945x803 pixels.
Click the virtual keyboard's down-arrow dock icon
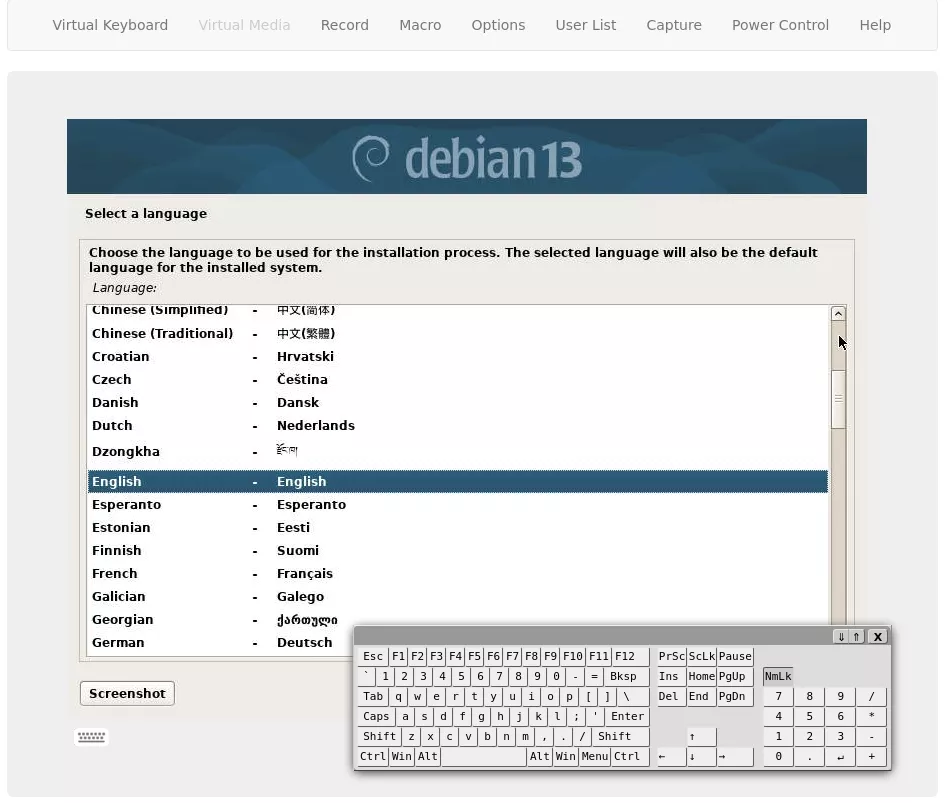(841, 637)
